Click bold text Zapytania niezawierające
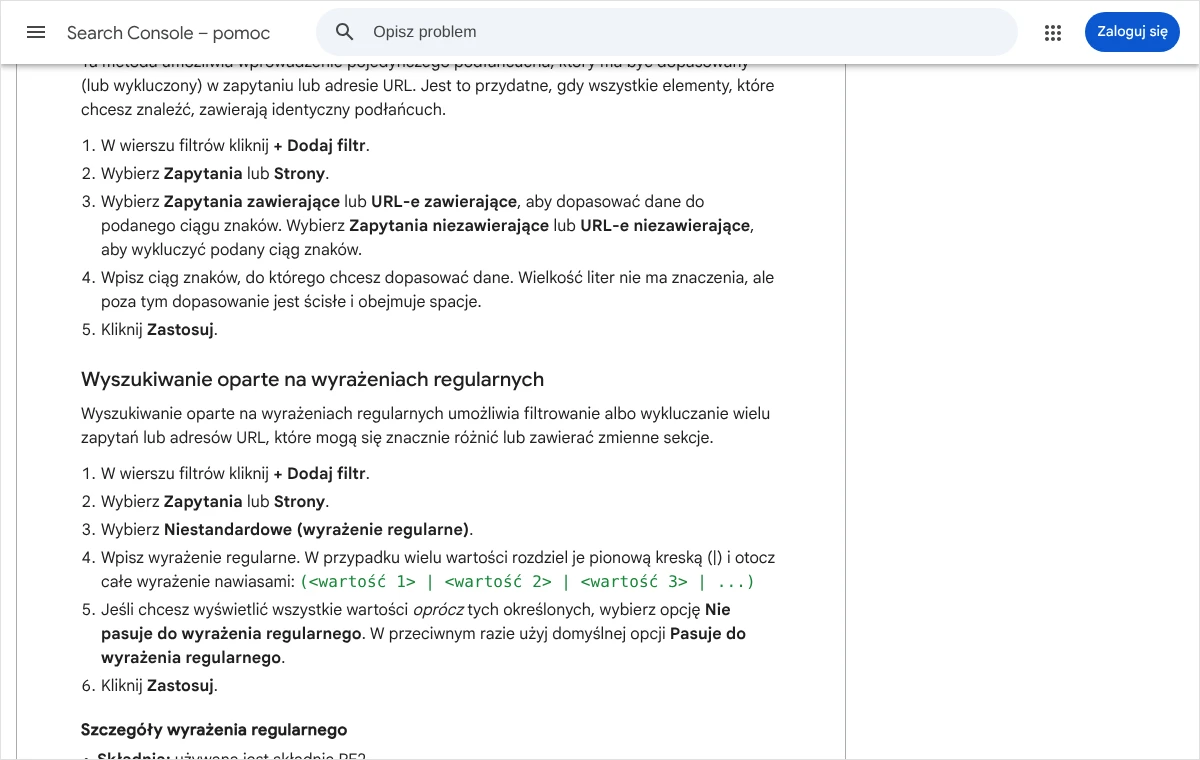 click(449, 225)
